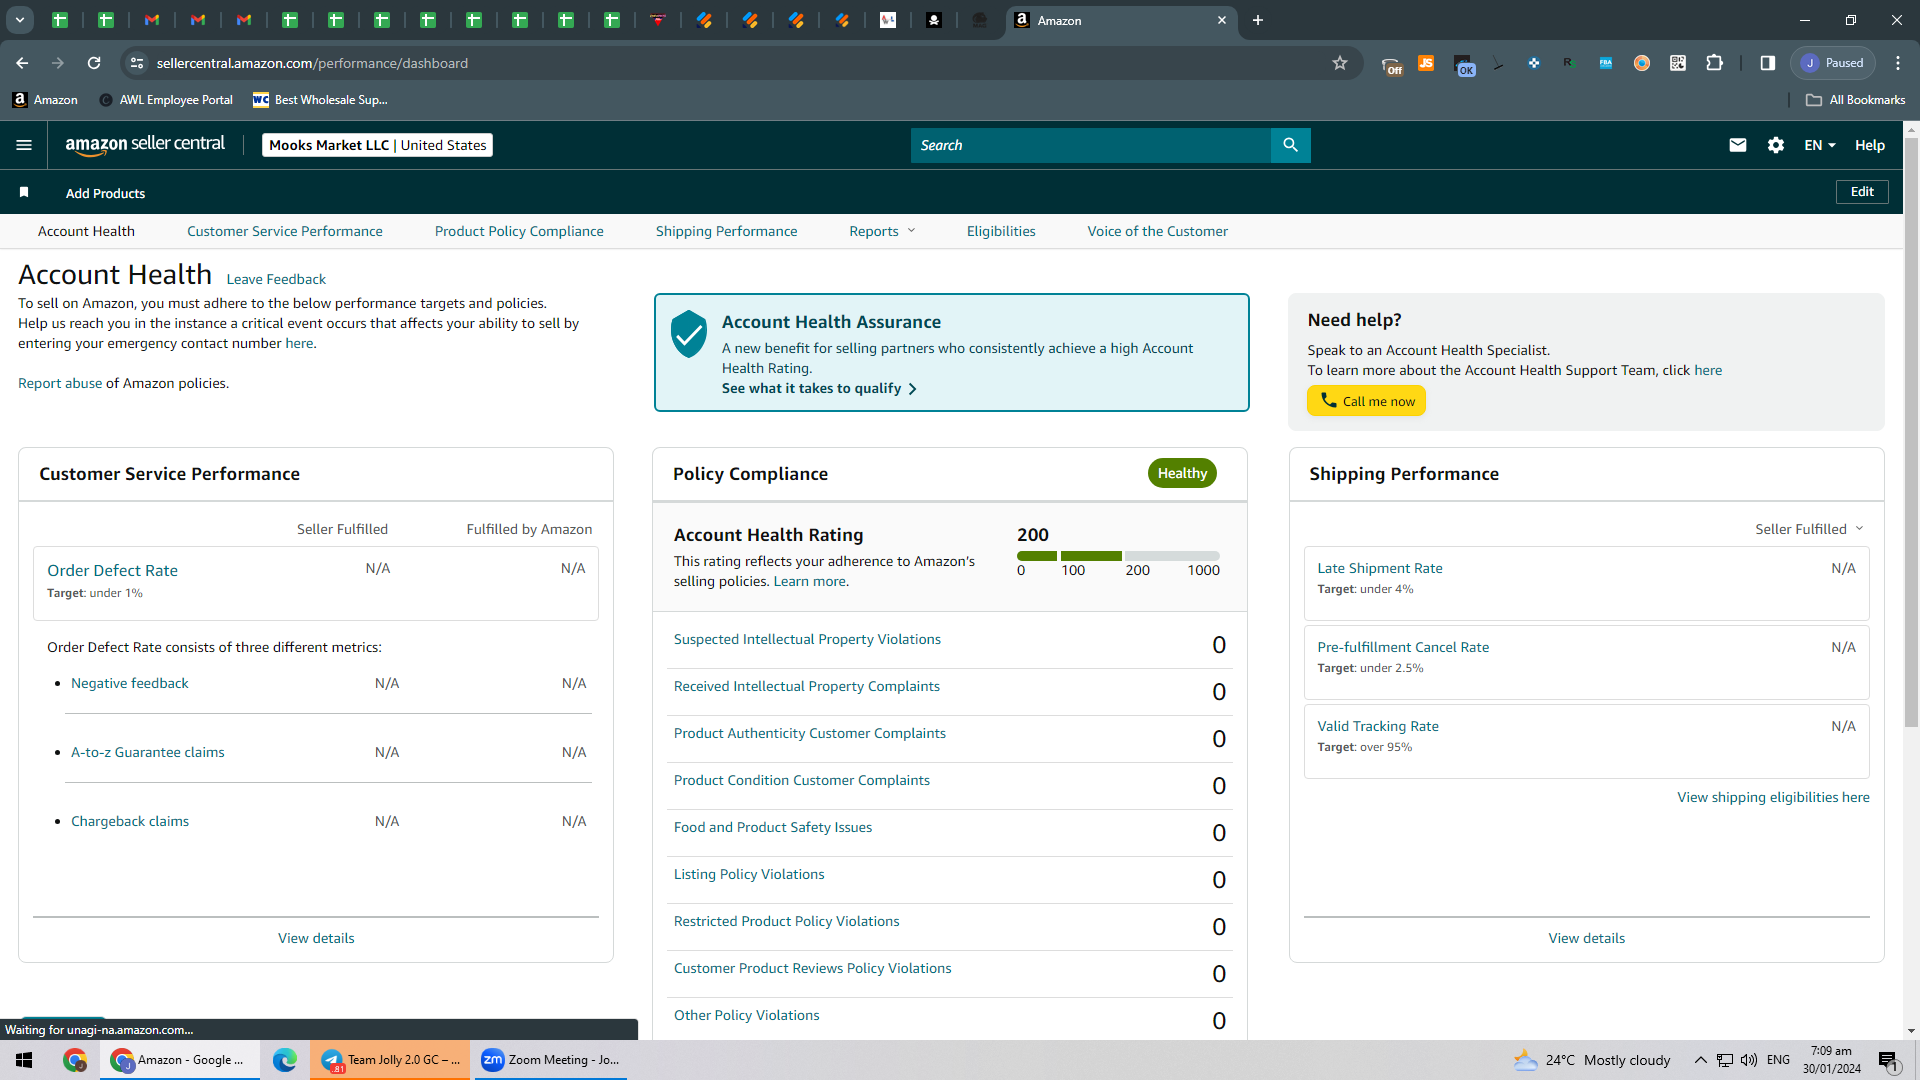Open the orange circle extension icon
Viewport: 1920px width, 1080px height.
coord(1642,63)
